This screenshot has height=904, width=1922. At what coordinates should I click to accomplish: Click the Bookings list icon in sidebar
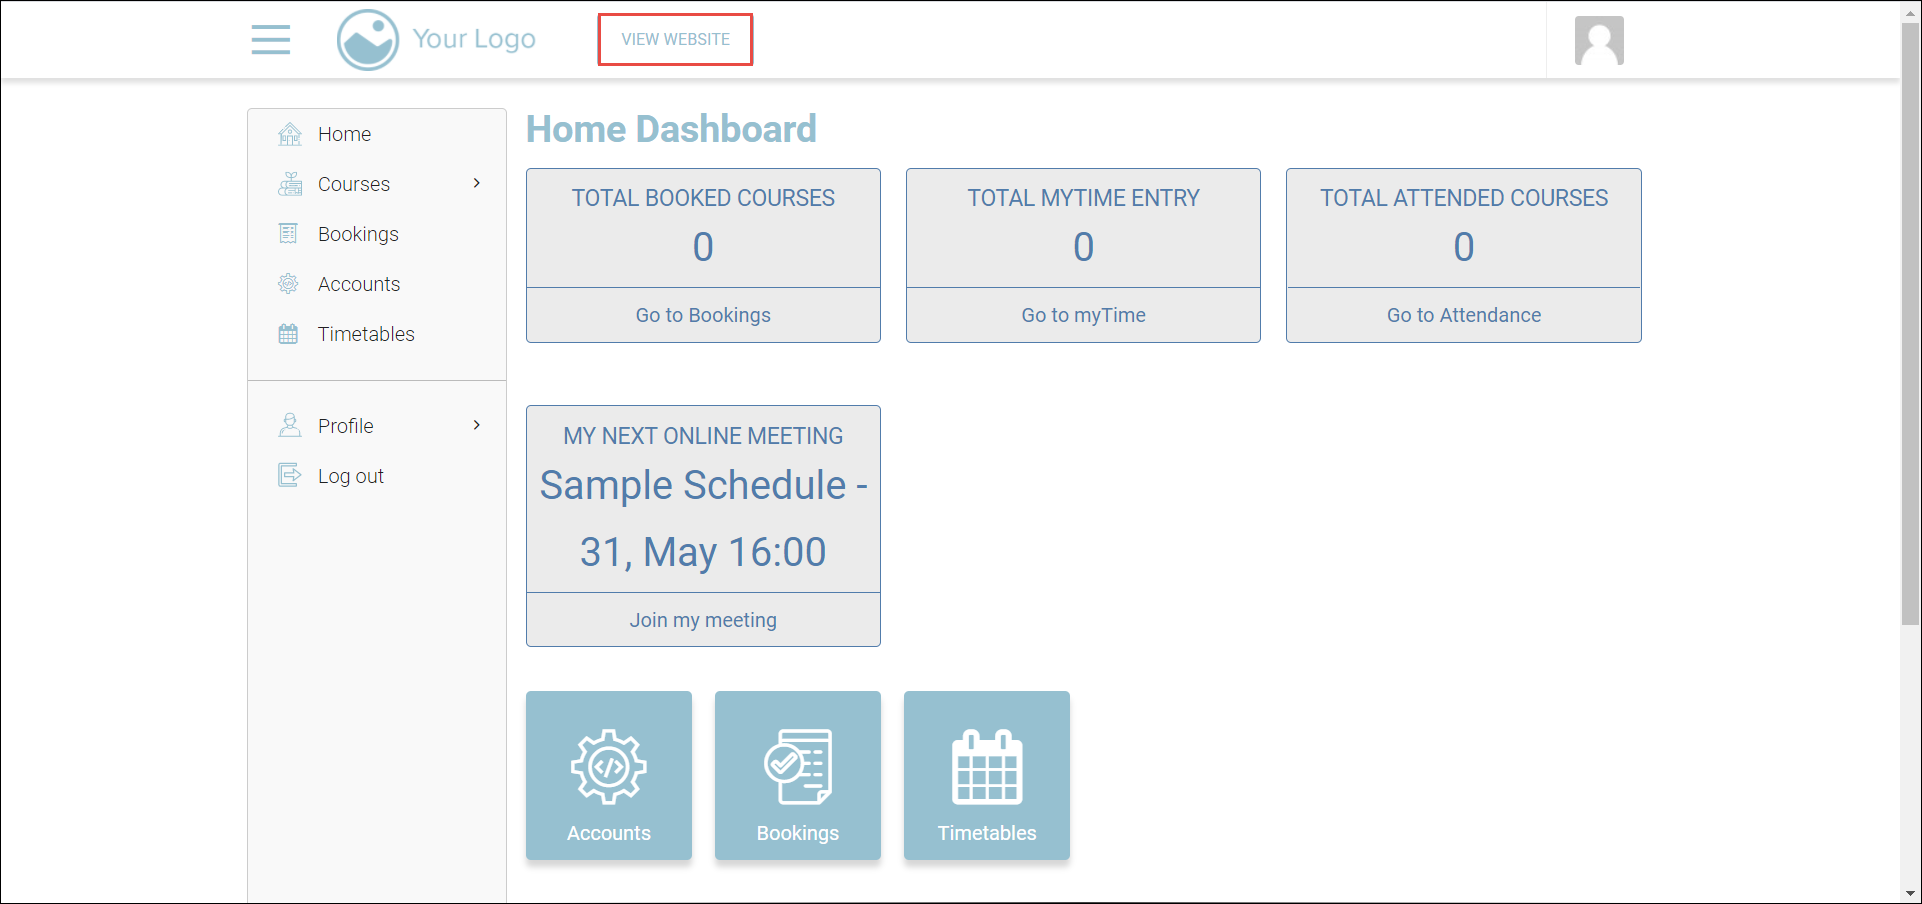[289, 234]
